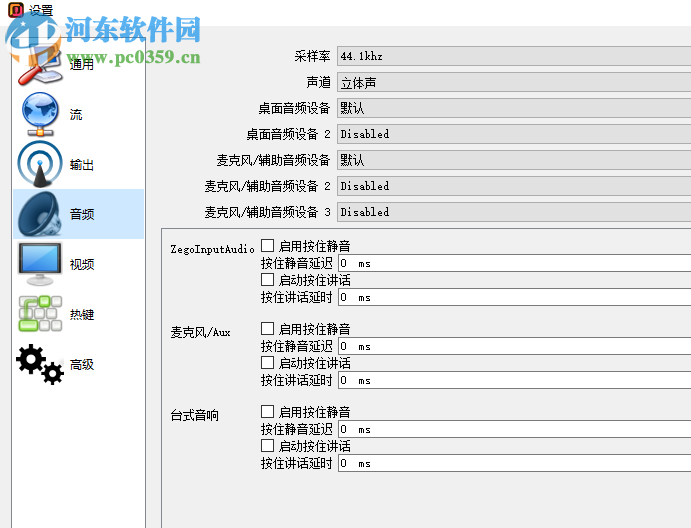Screen dimensions: 691x528
Task: Switch to the 视频 settings label
Action: [x=82, y=264]
